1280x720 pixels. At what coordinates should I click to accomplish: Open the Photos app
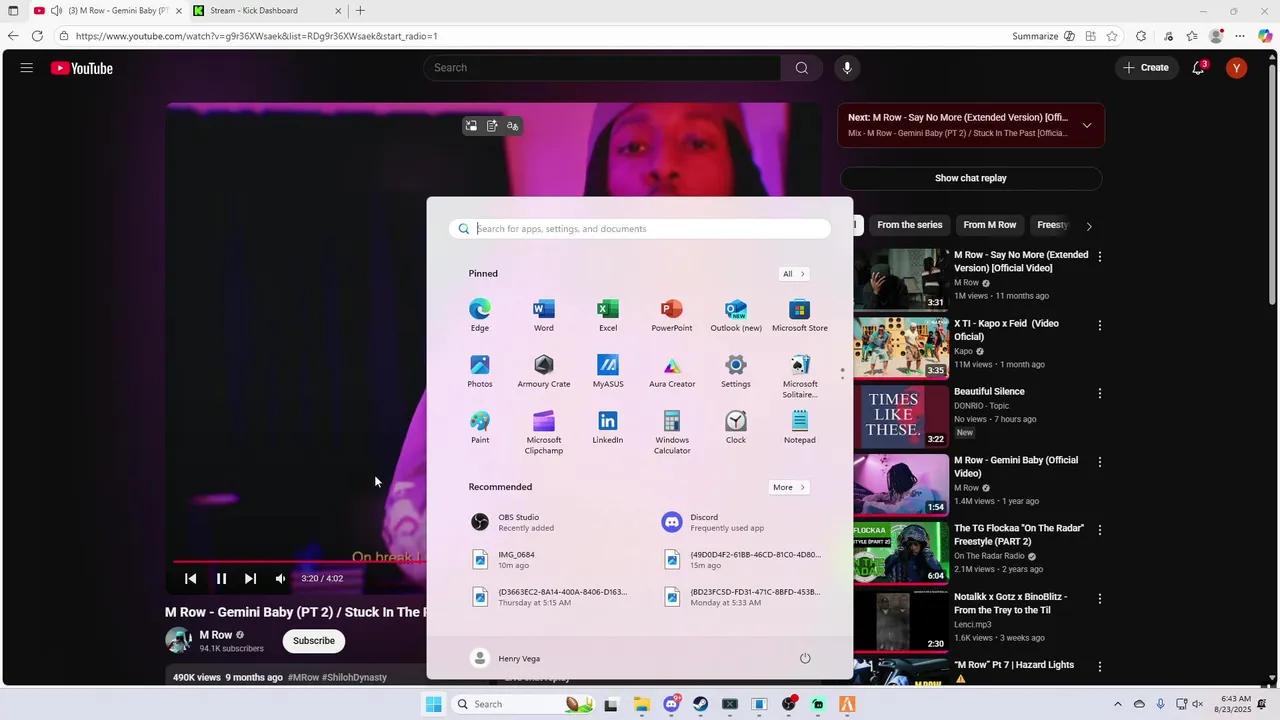coord(480,370)
